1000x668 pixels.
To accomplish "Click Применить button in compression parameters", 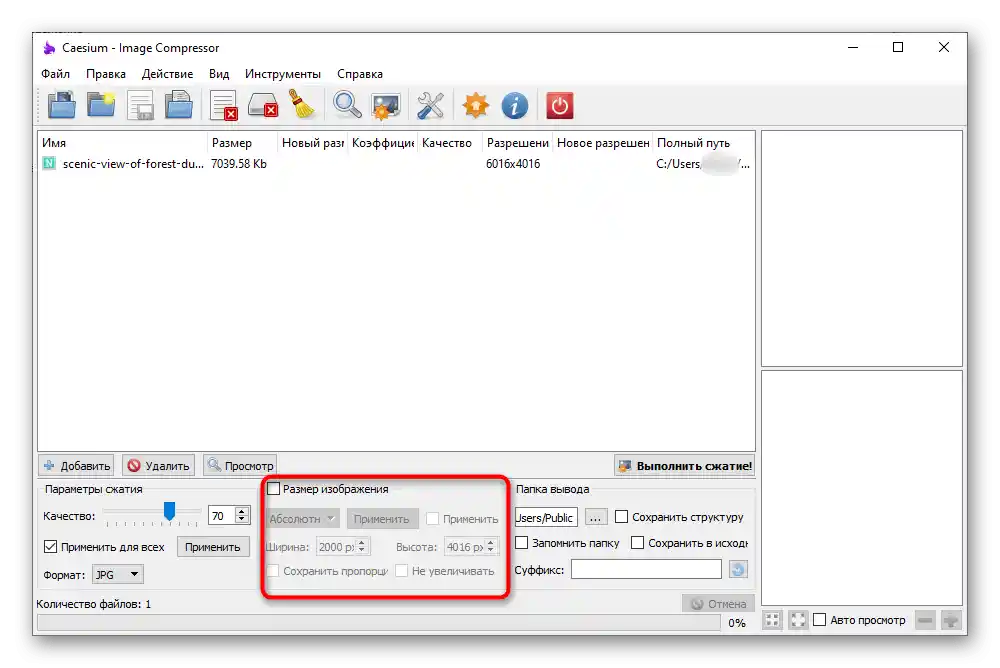I will pos(213,547).
